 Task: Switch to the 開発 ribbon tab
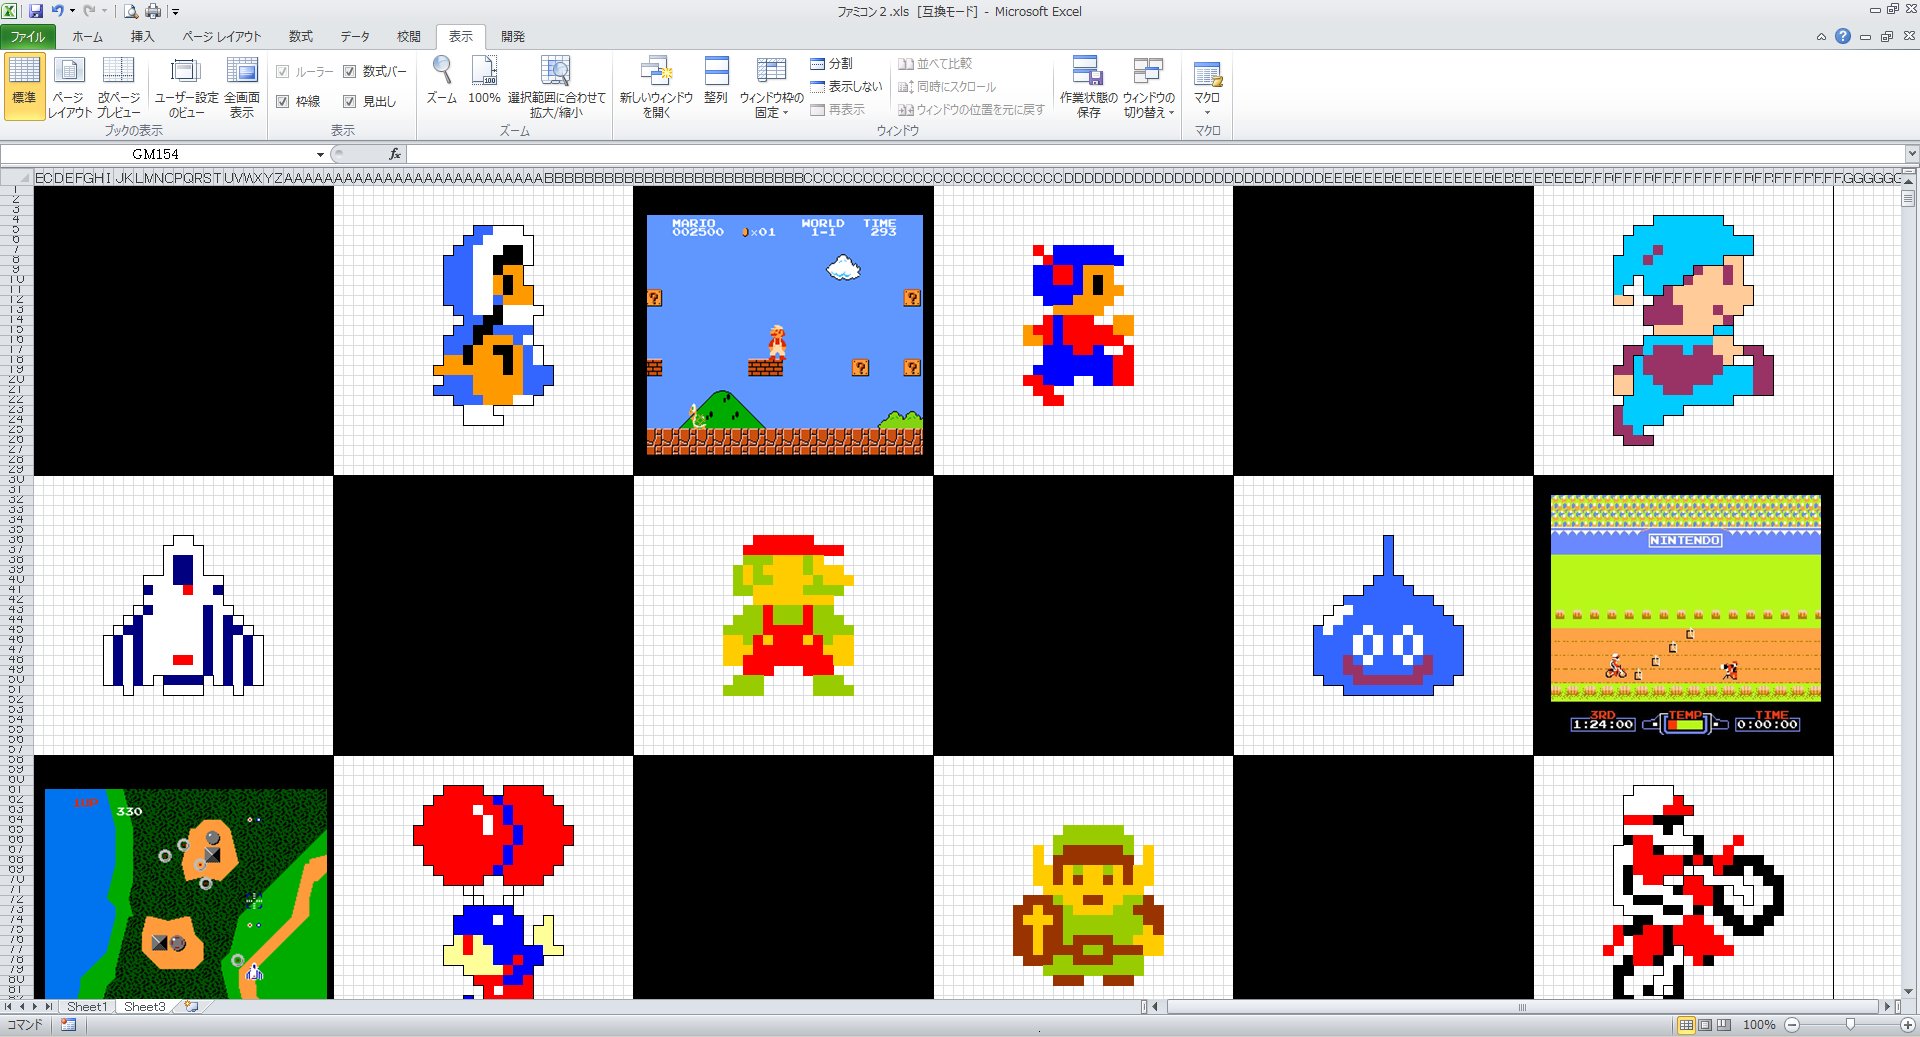point(513,37)
